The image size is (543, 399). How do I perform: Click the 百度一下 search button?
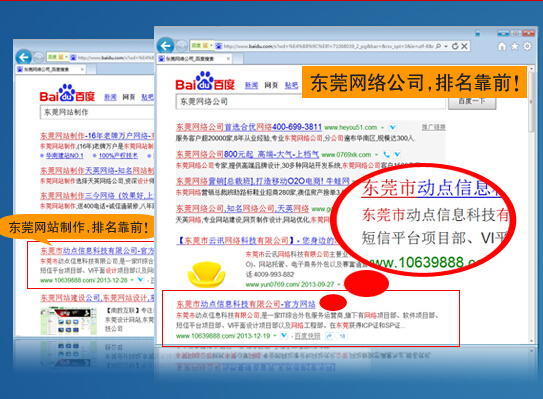(x=472, y=103)
